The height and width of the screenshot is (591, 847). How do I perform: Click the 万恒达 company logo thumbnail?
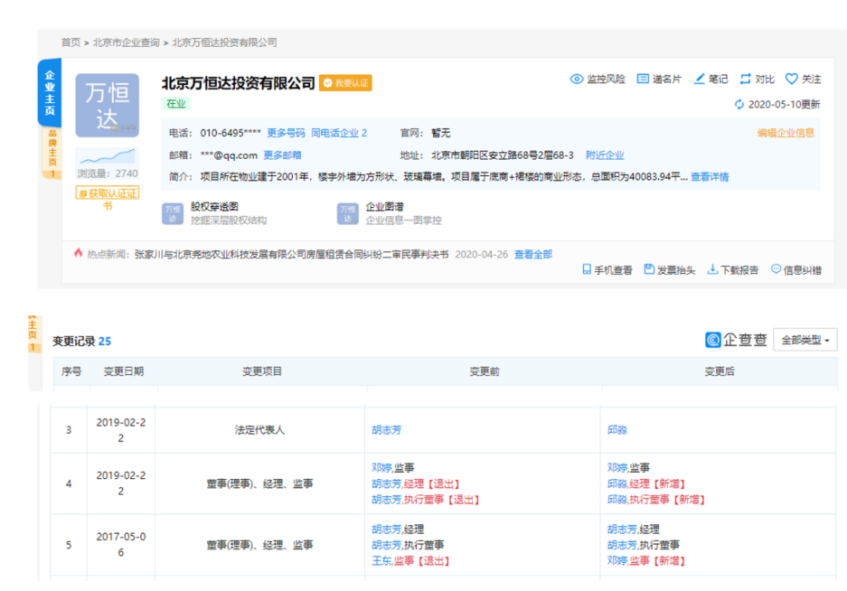(107, 105)
